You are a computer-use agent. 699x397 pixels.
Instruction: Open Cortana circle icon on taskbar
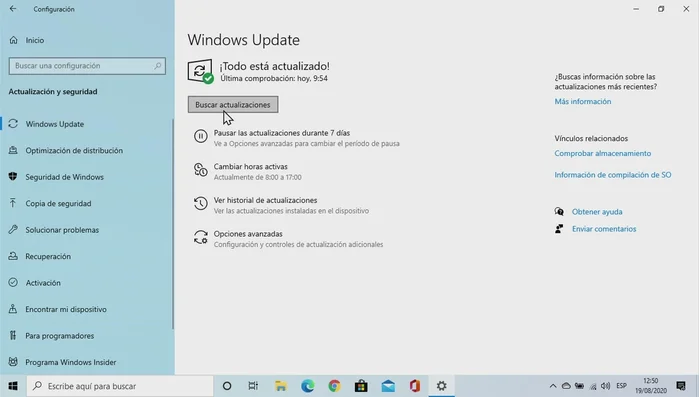click(227, 386)
